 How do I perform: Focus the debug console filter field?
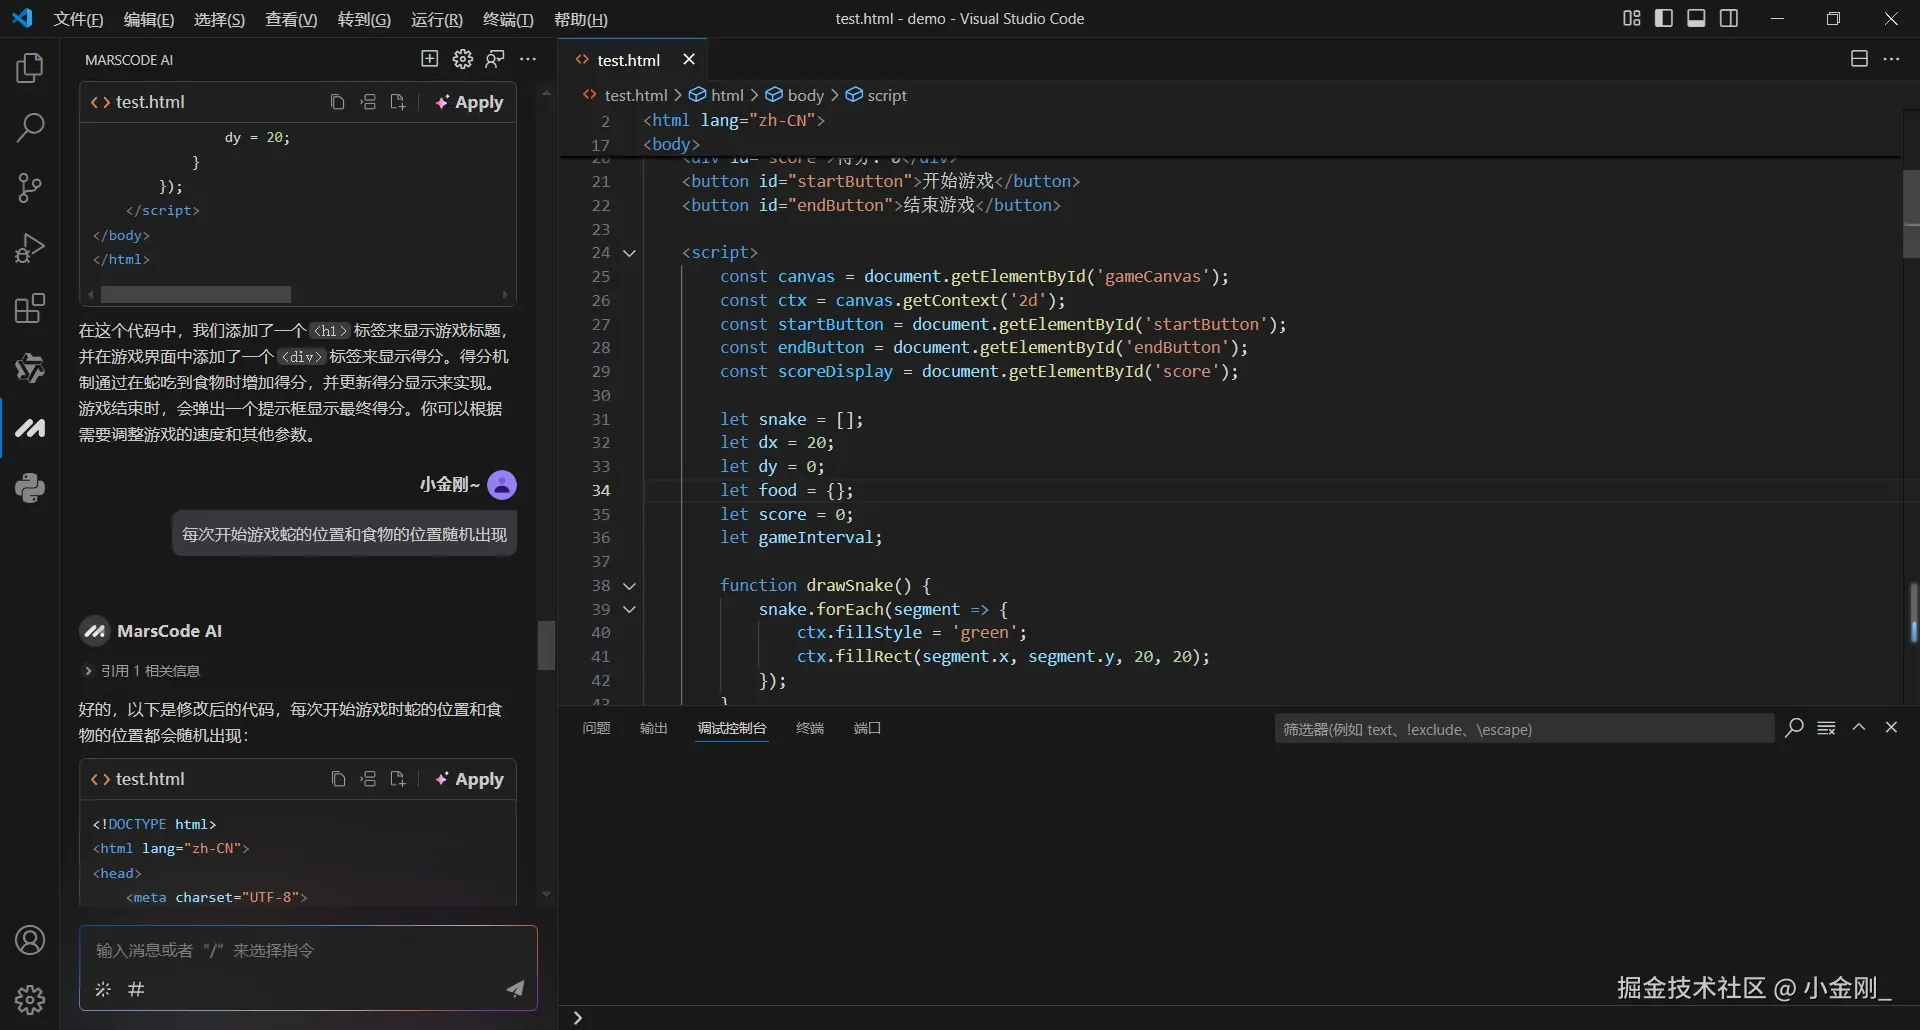coord(1522,729)
